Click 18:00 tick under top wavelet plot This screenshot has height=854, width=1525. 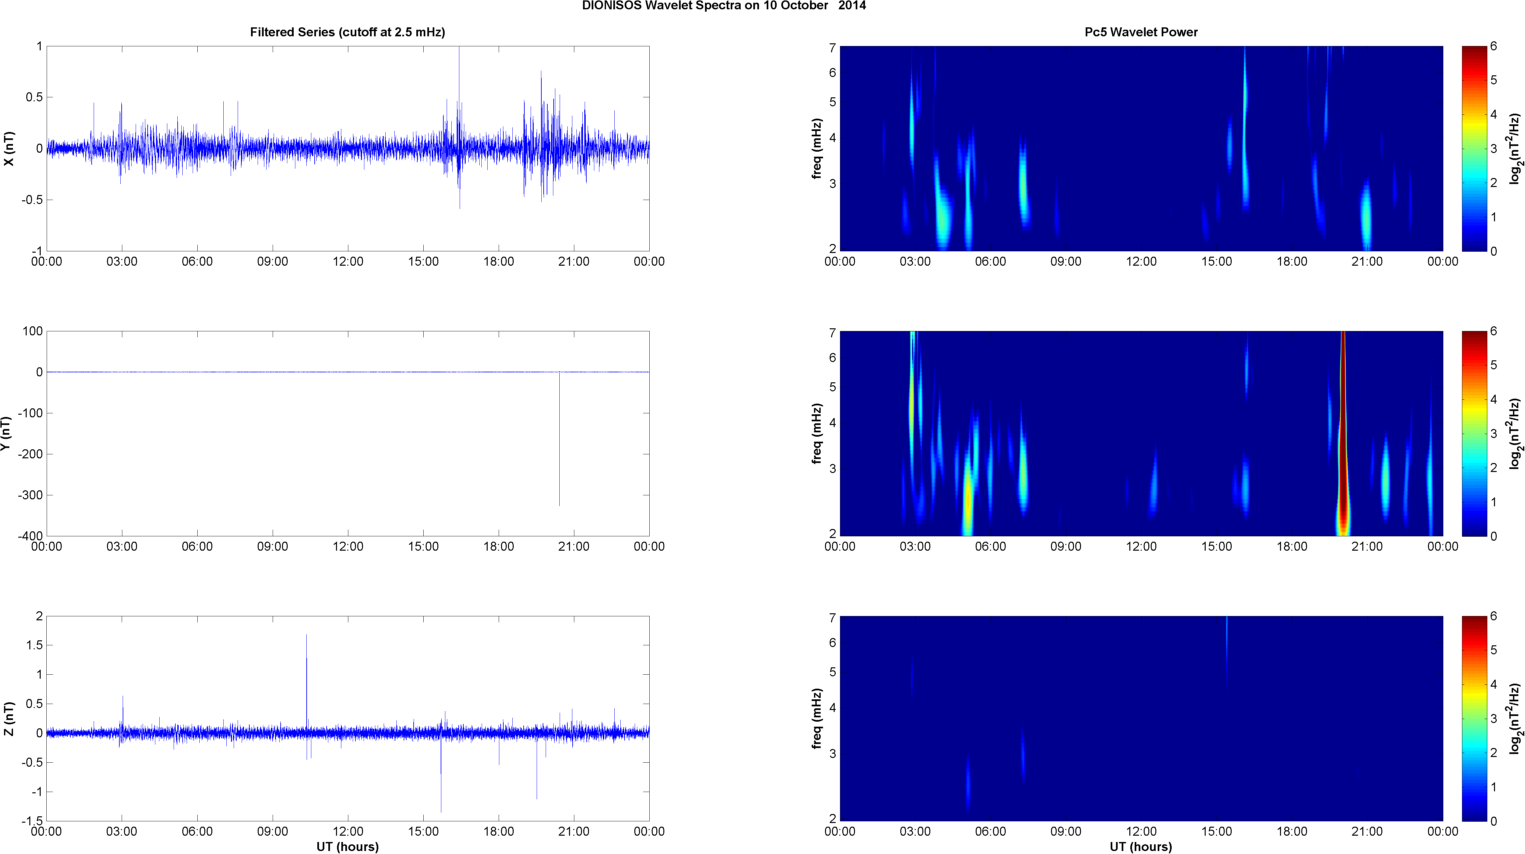point(1292,261)
